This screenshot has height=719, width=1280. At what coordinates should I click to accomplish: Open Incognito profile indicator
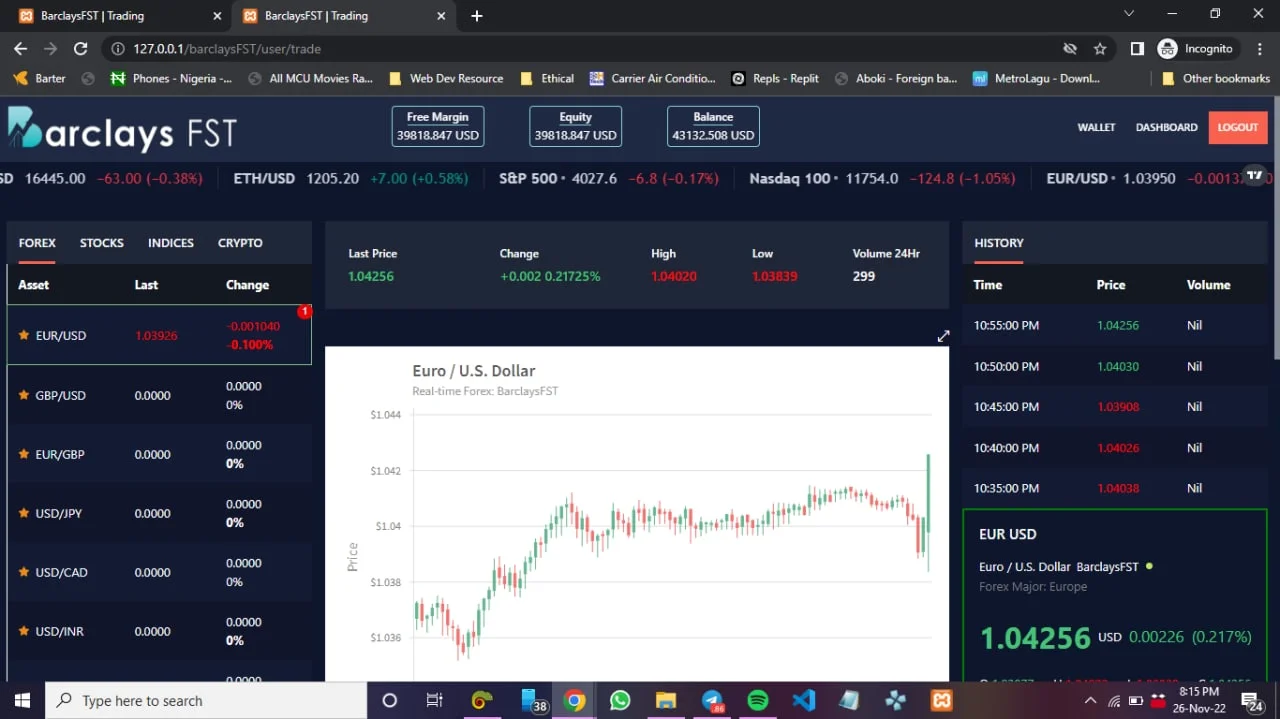tap(1196, 48)
